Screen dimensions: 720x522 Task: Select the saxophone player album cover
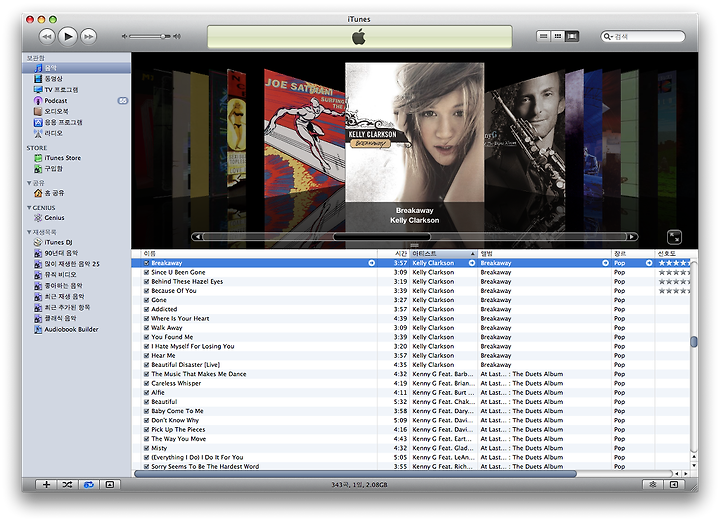pos(525,134)
